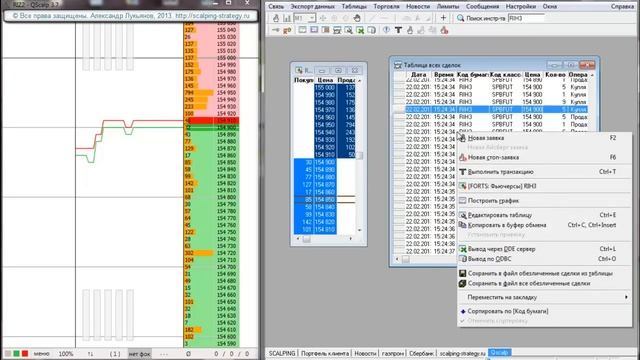
Task: Switch to Qscalp tab
Action: coord(499,353)
